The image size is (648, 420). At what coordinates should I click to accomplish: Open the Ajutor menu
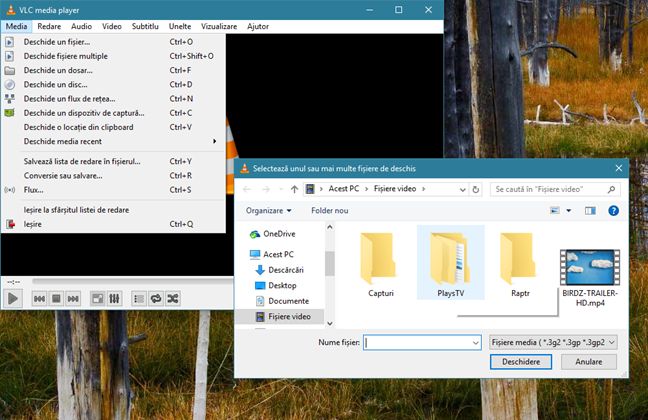coord(258,26)
